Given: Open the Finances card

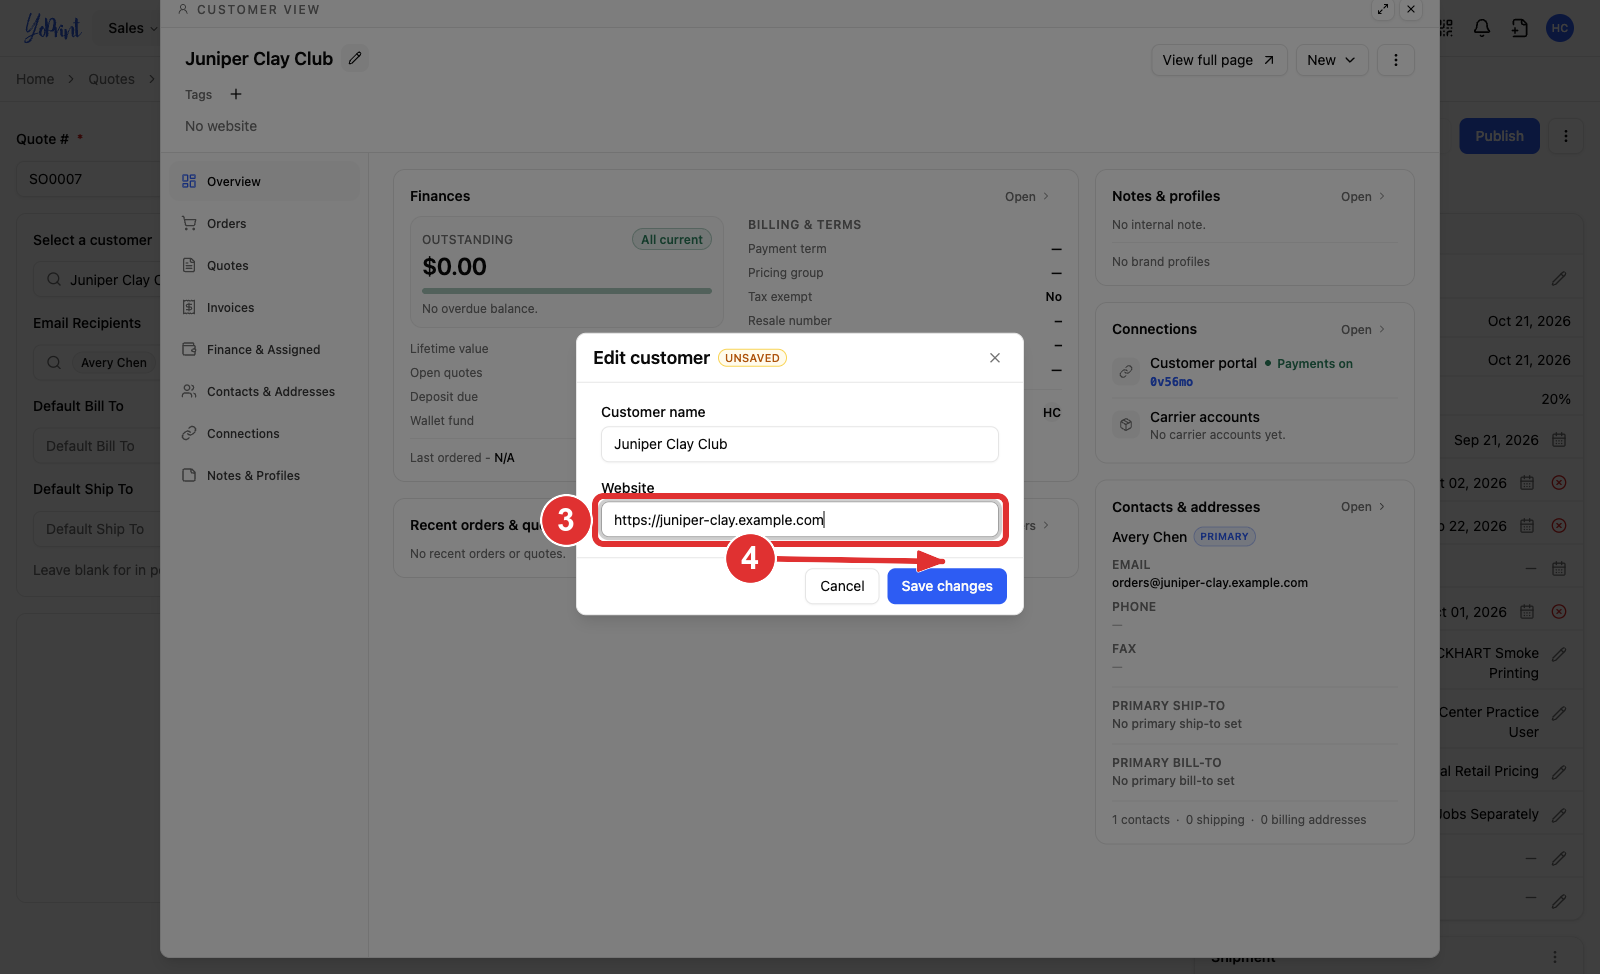Looking at the screenshot, I should 1027,197.
